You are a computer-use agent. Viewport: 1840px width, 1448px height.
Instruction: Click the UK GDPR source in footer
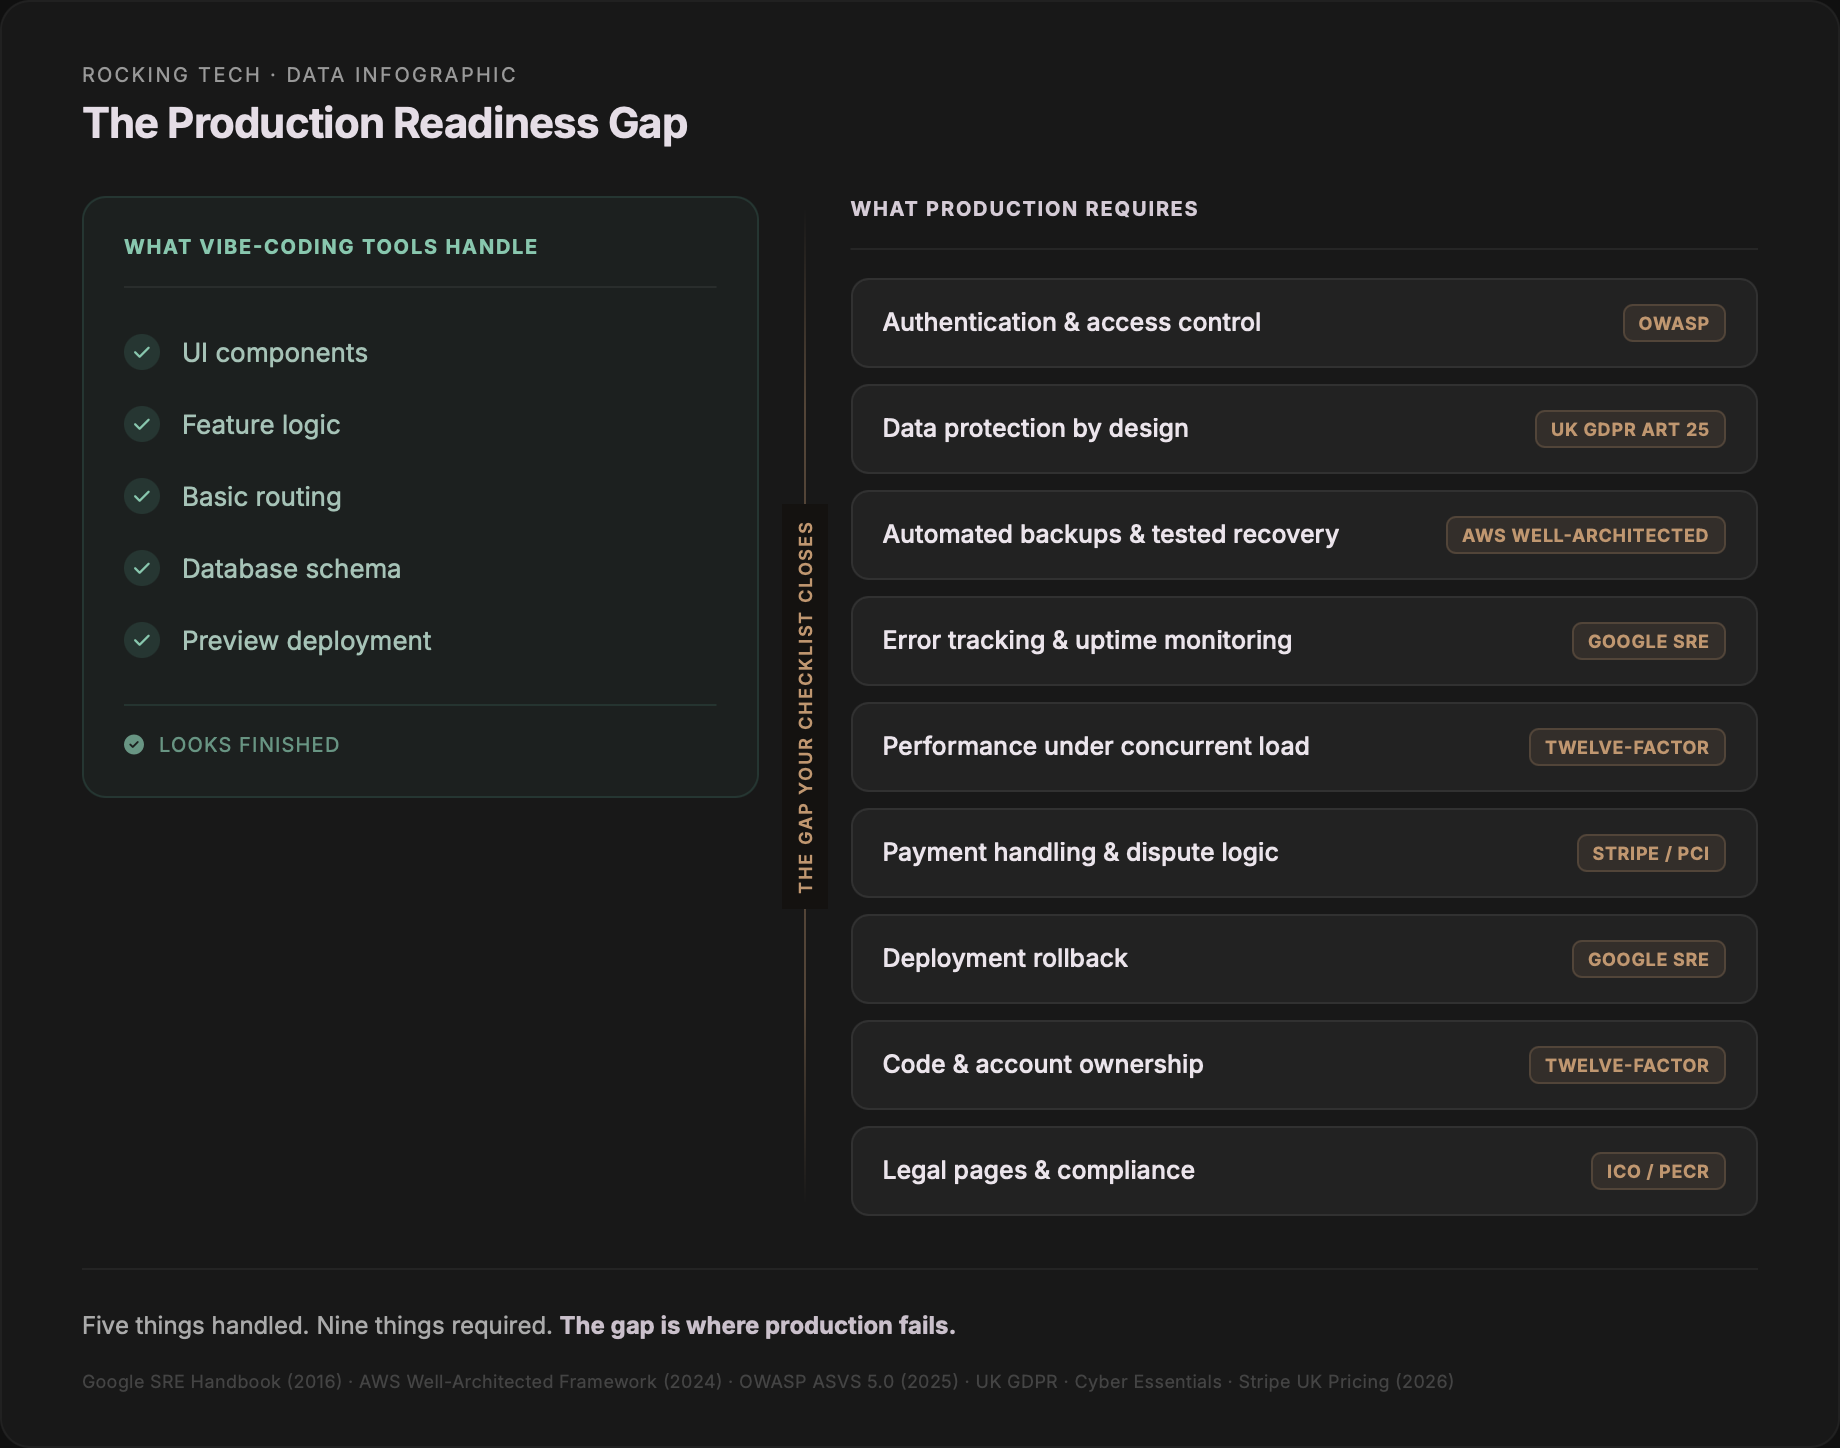(1016, 1382)
